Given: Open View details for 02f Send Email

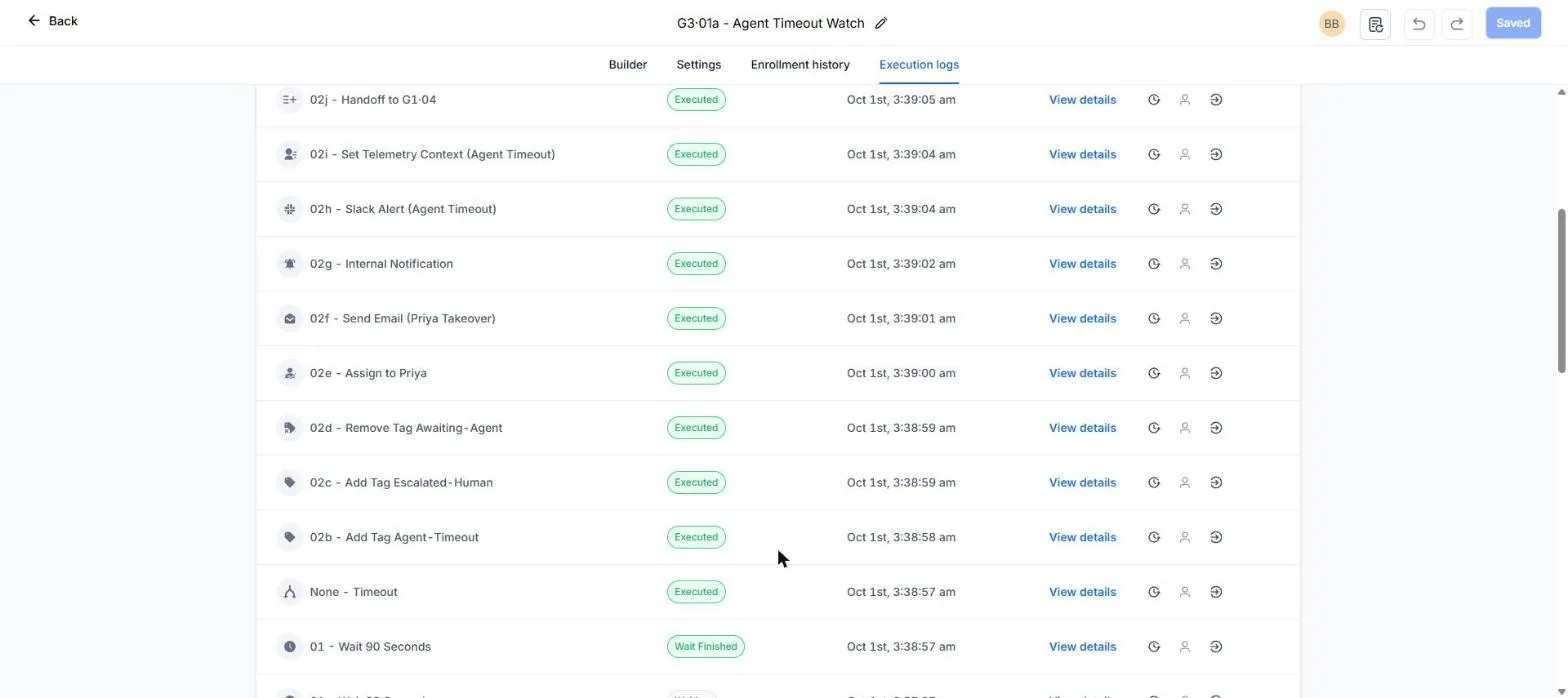Looking at the screenshot, I should click(1082, 318).
